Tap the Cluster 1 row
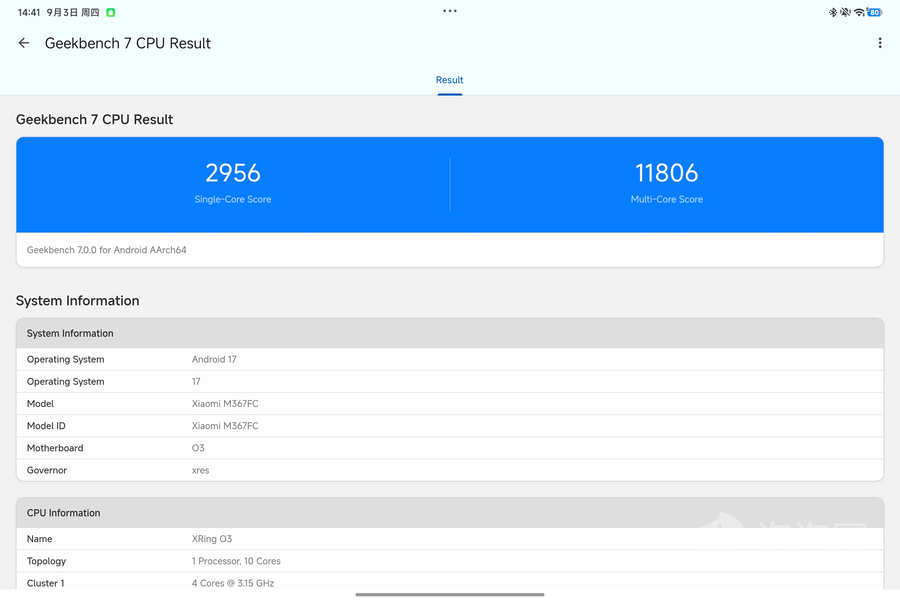This screenshot has width=900, height=600. click(x=450, y=583)
